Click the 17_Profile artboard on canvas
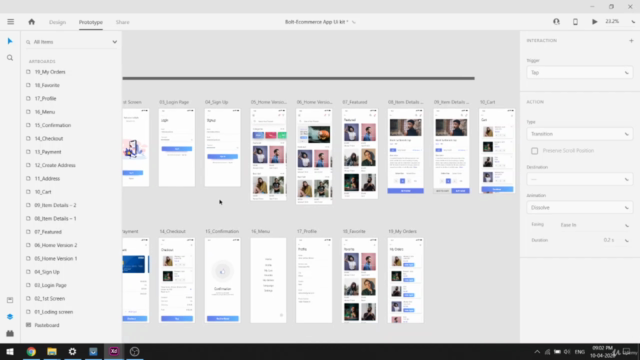640x360 pixels. coord(314,280)
